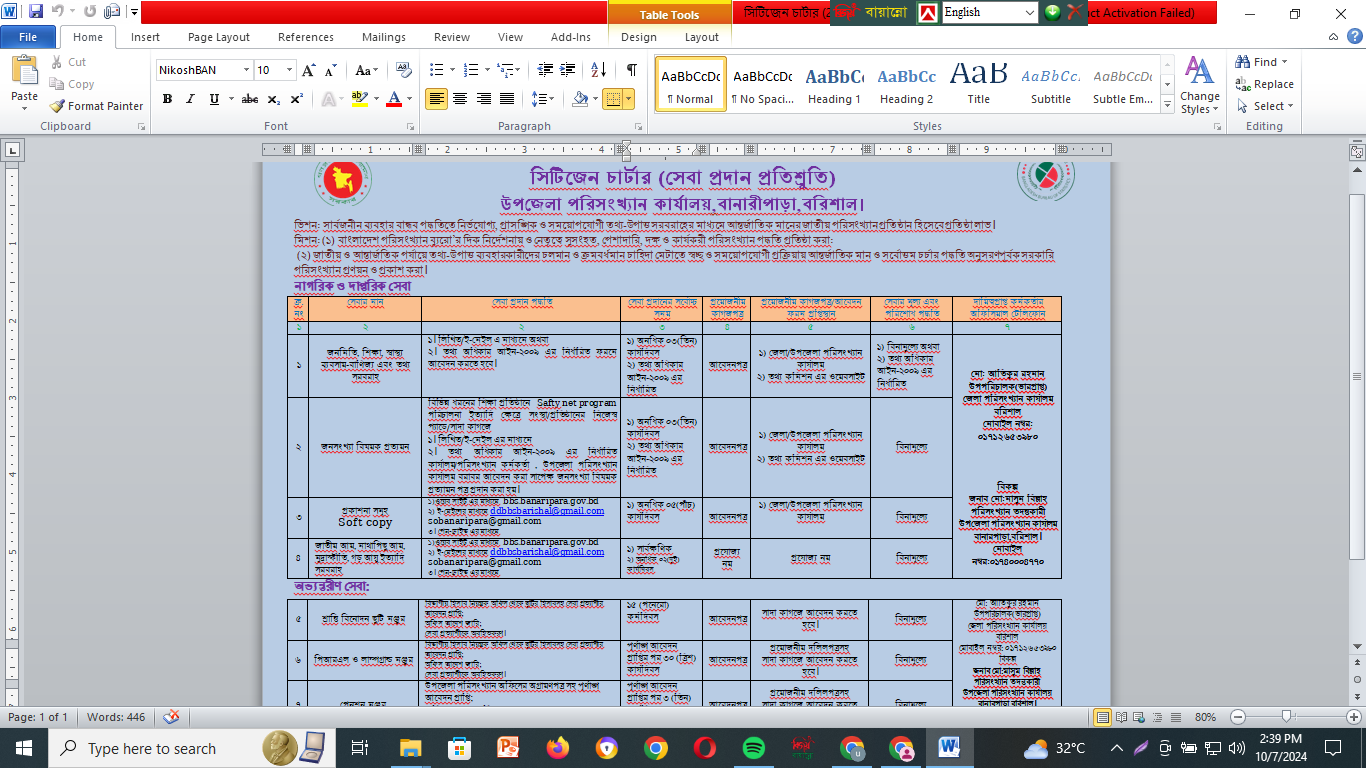This screenshot has width=1366, height=768.
Task: Center align the paragraph text
Action: 460,99
